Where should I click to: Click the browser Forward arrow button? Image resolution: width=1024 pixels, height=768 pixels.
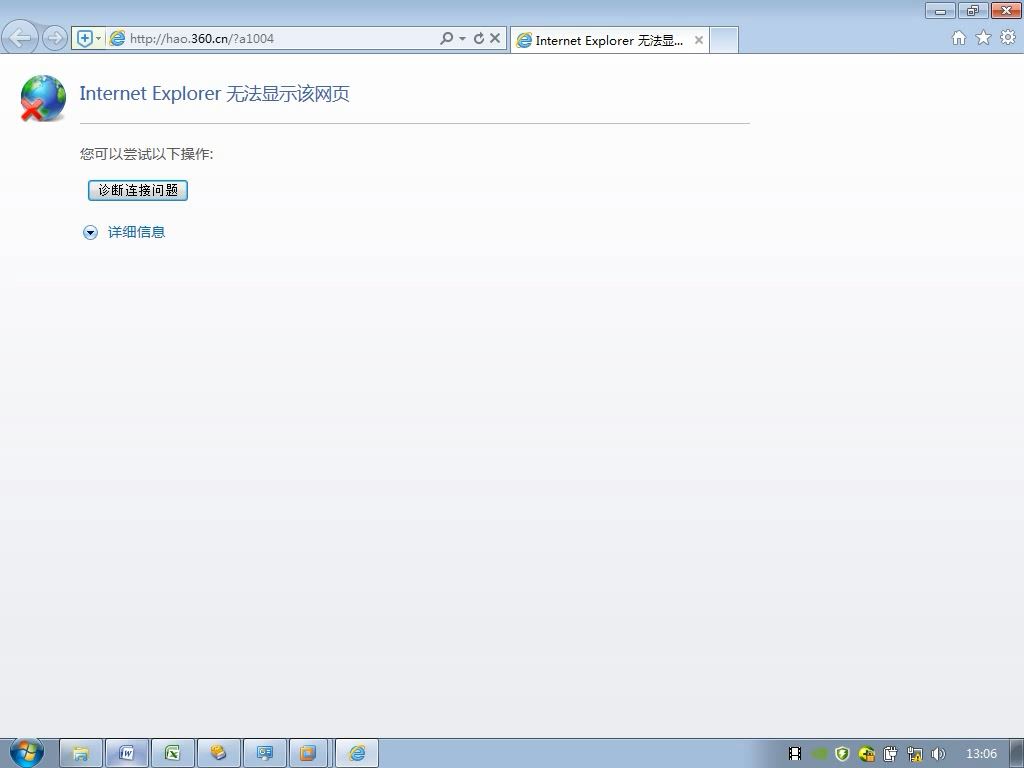coord(55,38)
